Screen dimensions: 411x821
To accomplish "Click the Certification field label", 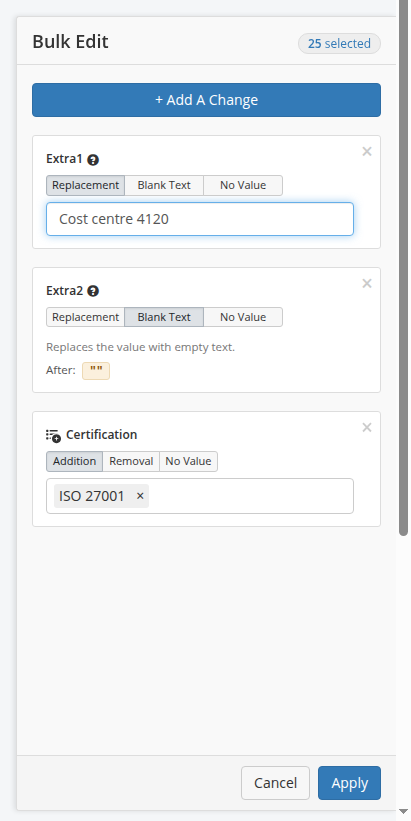I will tap(102, 435).
